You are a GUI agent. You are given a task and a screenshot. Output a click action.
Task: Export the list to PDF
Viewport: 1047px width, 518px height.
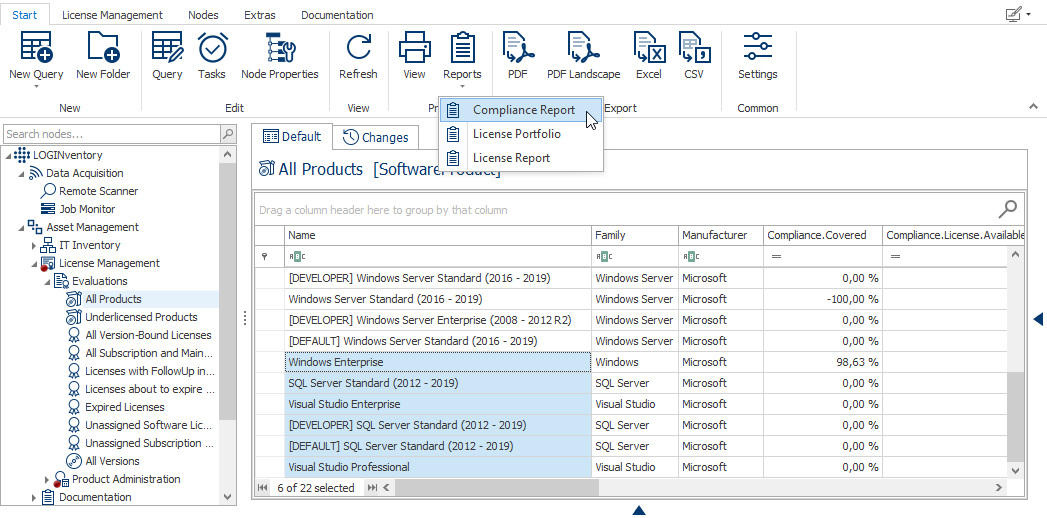coord(517,48)
